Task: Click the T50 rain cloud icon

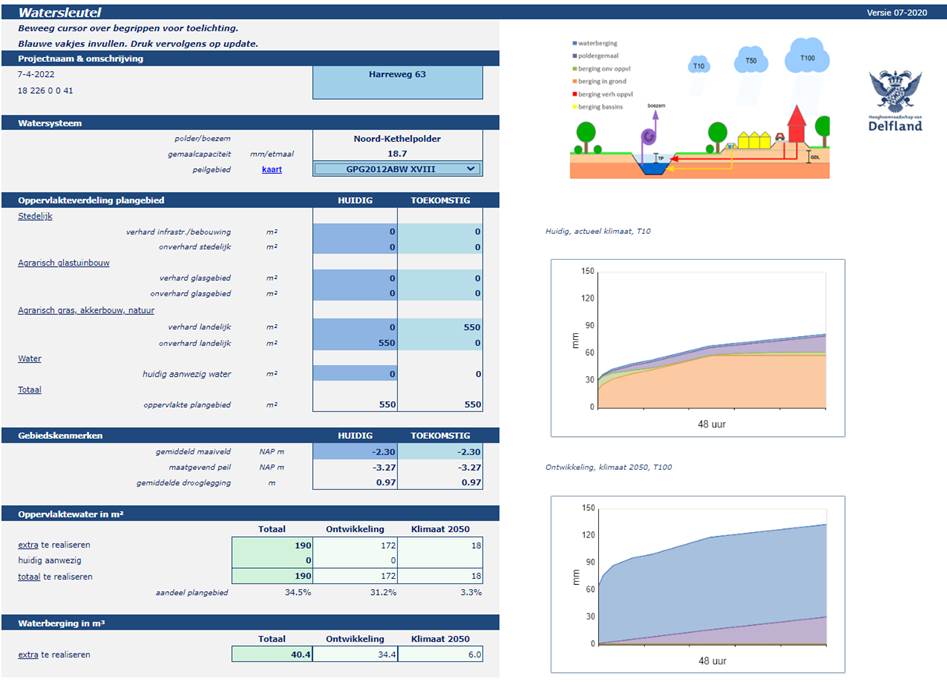Action: pos(751,60)
